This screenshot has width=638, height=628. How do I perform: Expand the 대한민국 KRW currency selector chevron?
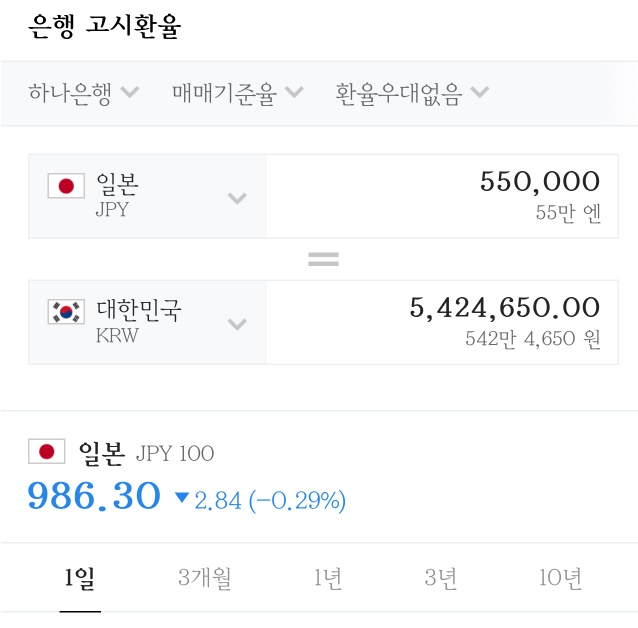[237, 323]
